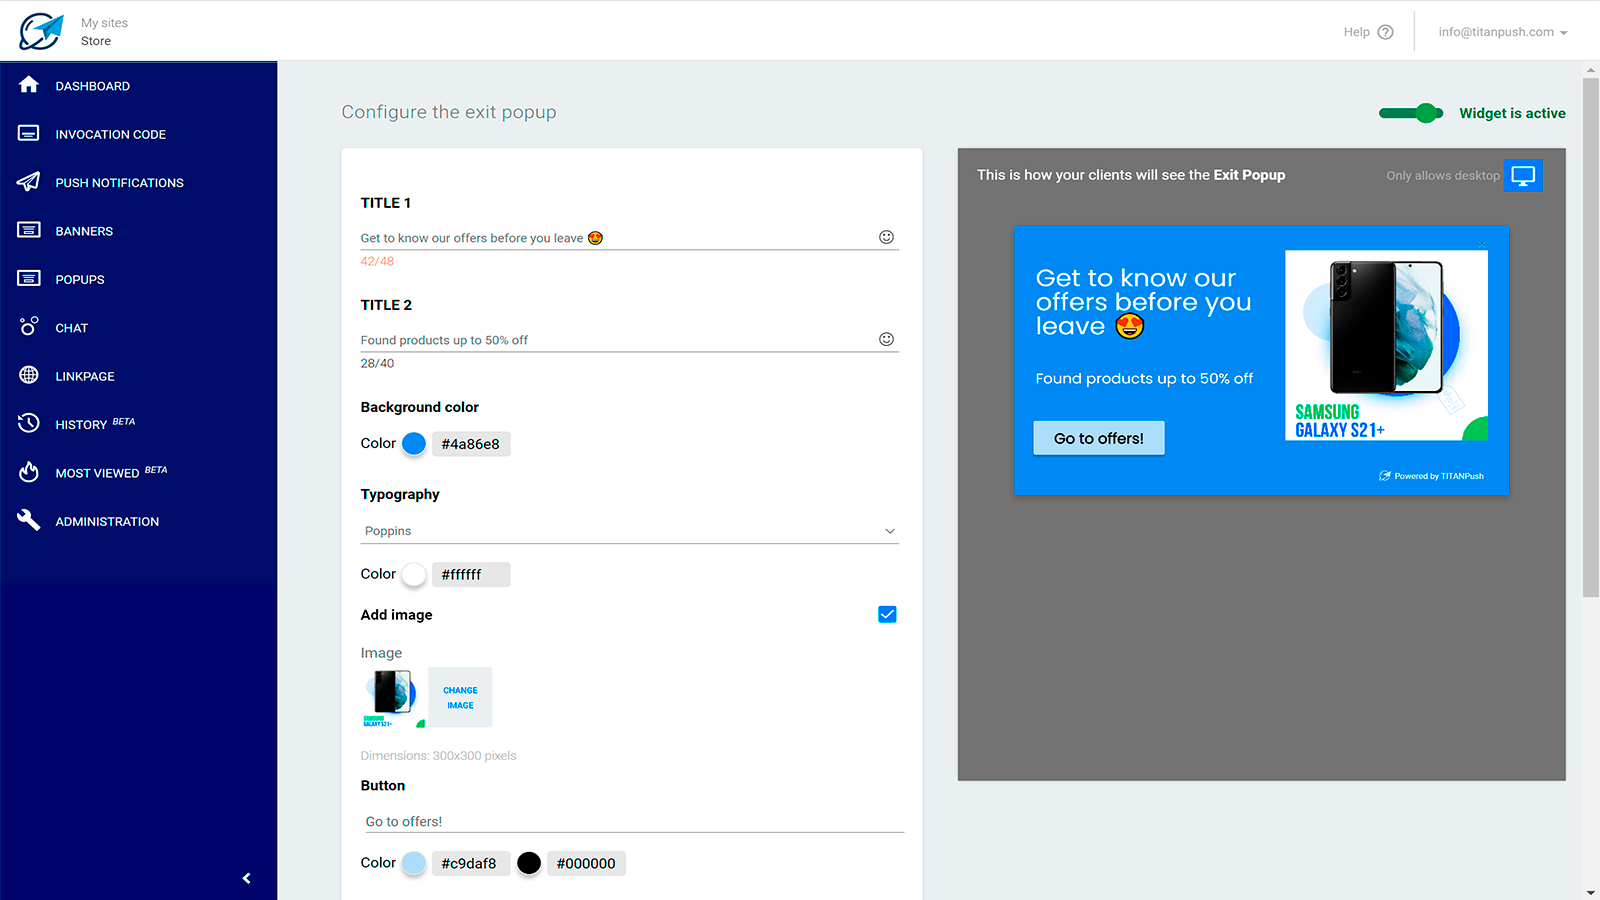Close the exit popup preview

click(1482, 243)
